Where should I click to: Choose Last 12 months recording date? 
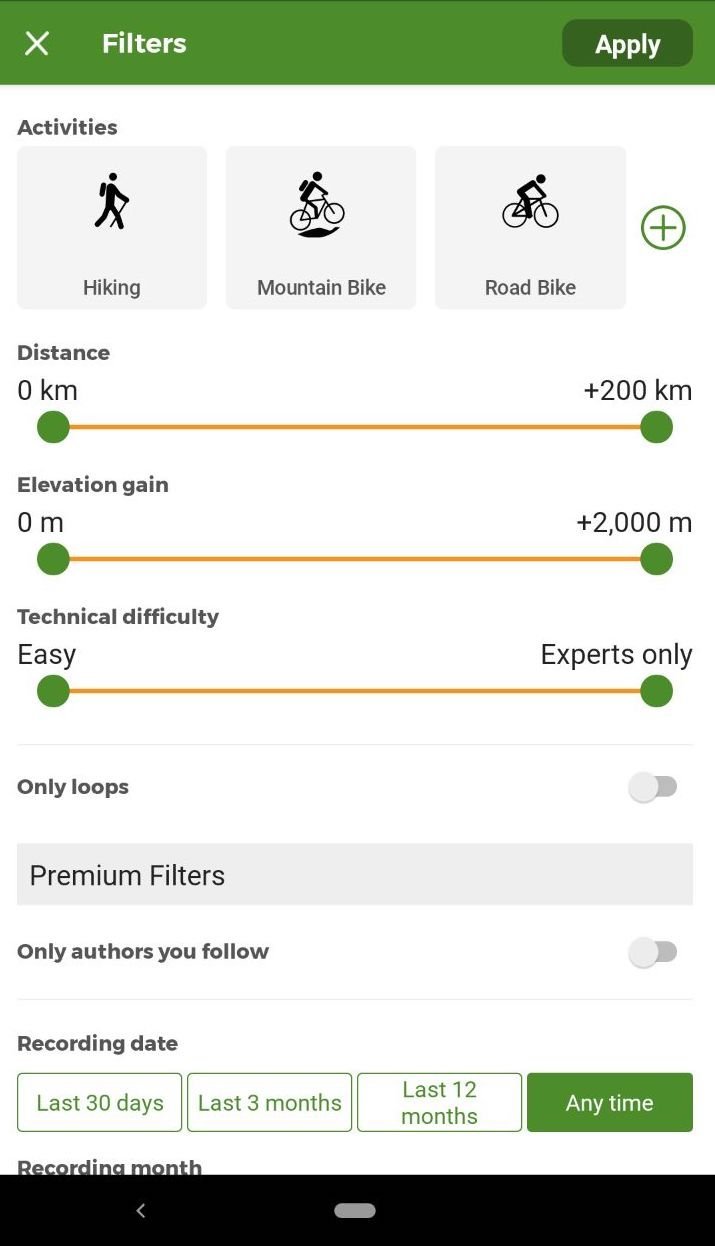(x=440, y=1102)
